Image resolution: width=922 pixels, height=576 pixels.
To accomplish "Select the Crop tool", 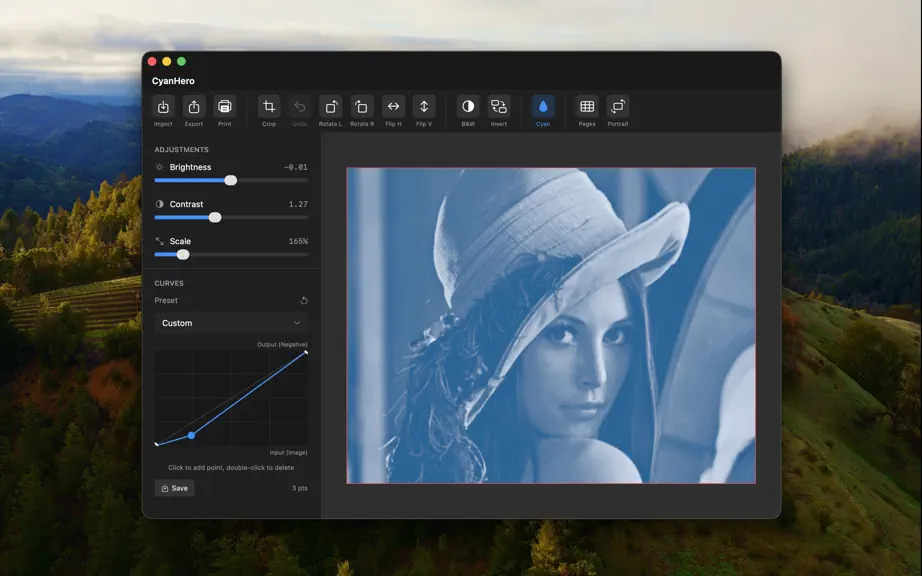I will point(269,106).
